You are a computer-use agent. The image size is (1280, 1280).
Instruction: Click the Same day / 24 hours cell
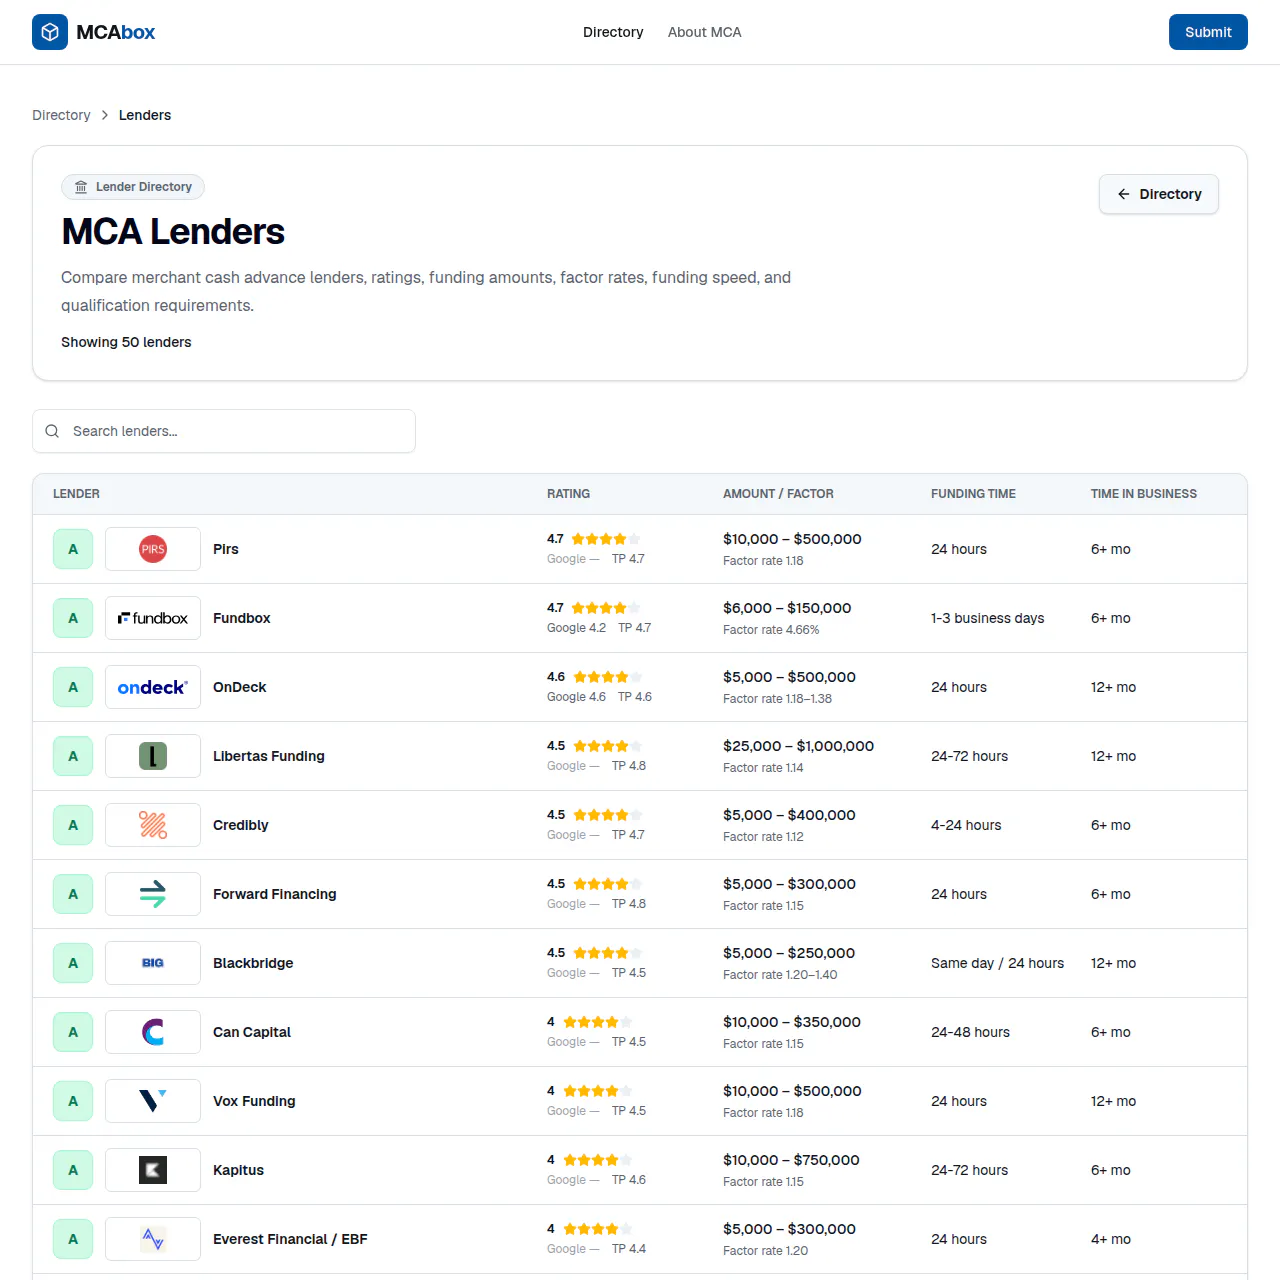[998, 963]
